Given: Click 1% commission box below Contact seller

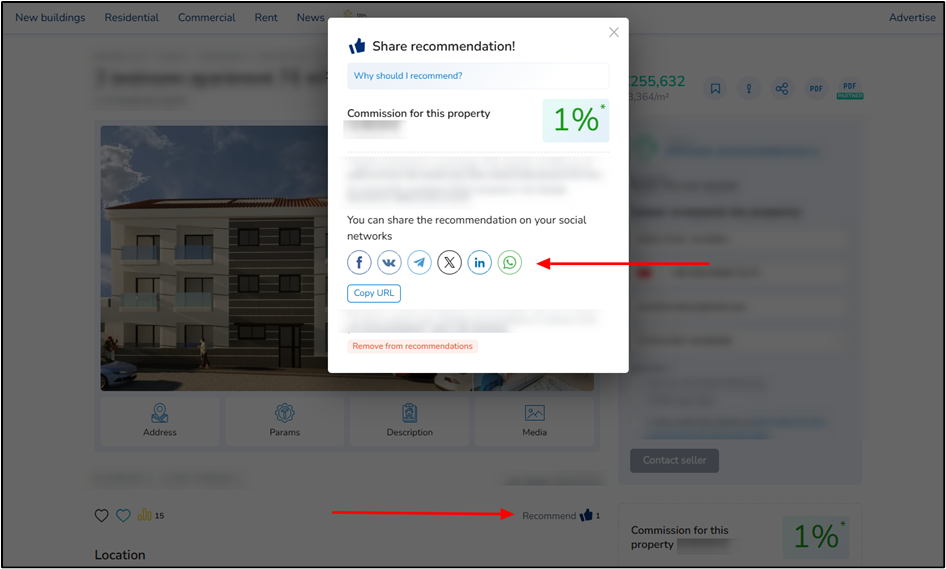Looking at the screenshot, I should [x=816, y=536].
